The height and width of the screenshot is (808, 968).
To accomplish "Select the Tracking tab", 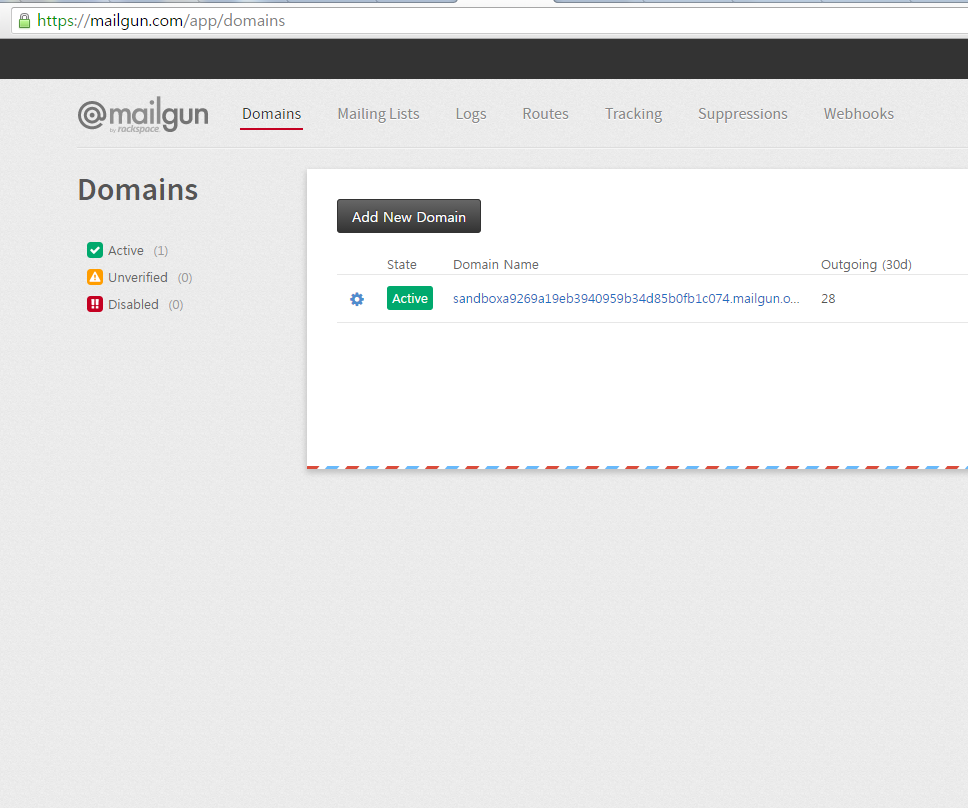I will click(633, 114).
